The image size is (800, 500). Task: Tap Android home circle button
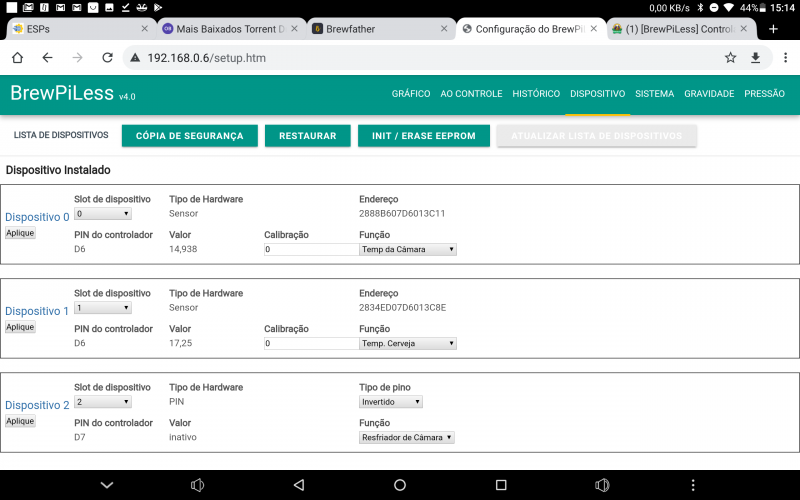pos(400,485)
